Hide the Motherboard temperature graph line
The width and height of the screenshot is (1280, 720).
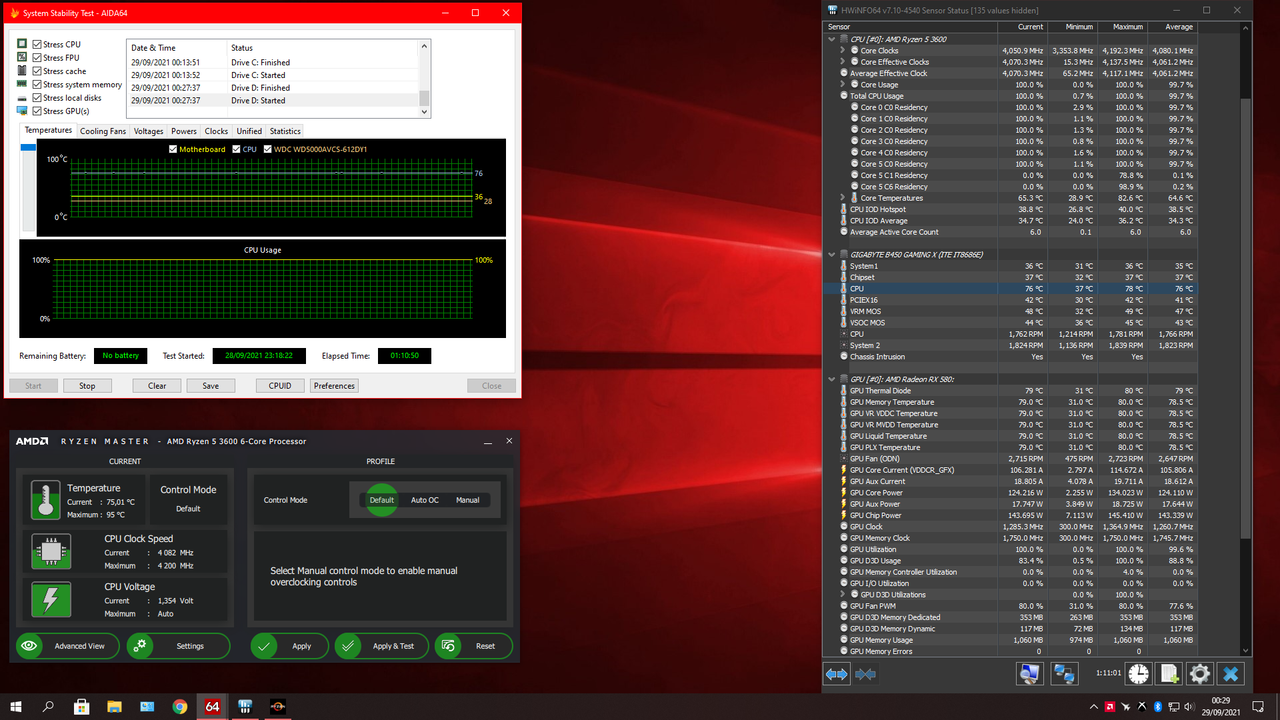(173, 149)
